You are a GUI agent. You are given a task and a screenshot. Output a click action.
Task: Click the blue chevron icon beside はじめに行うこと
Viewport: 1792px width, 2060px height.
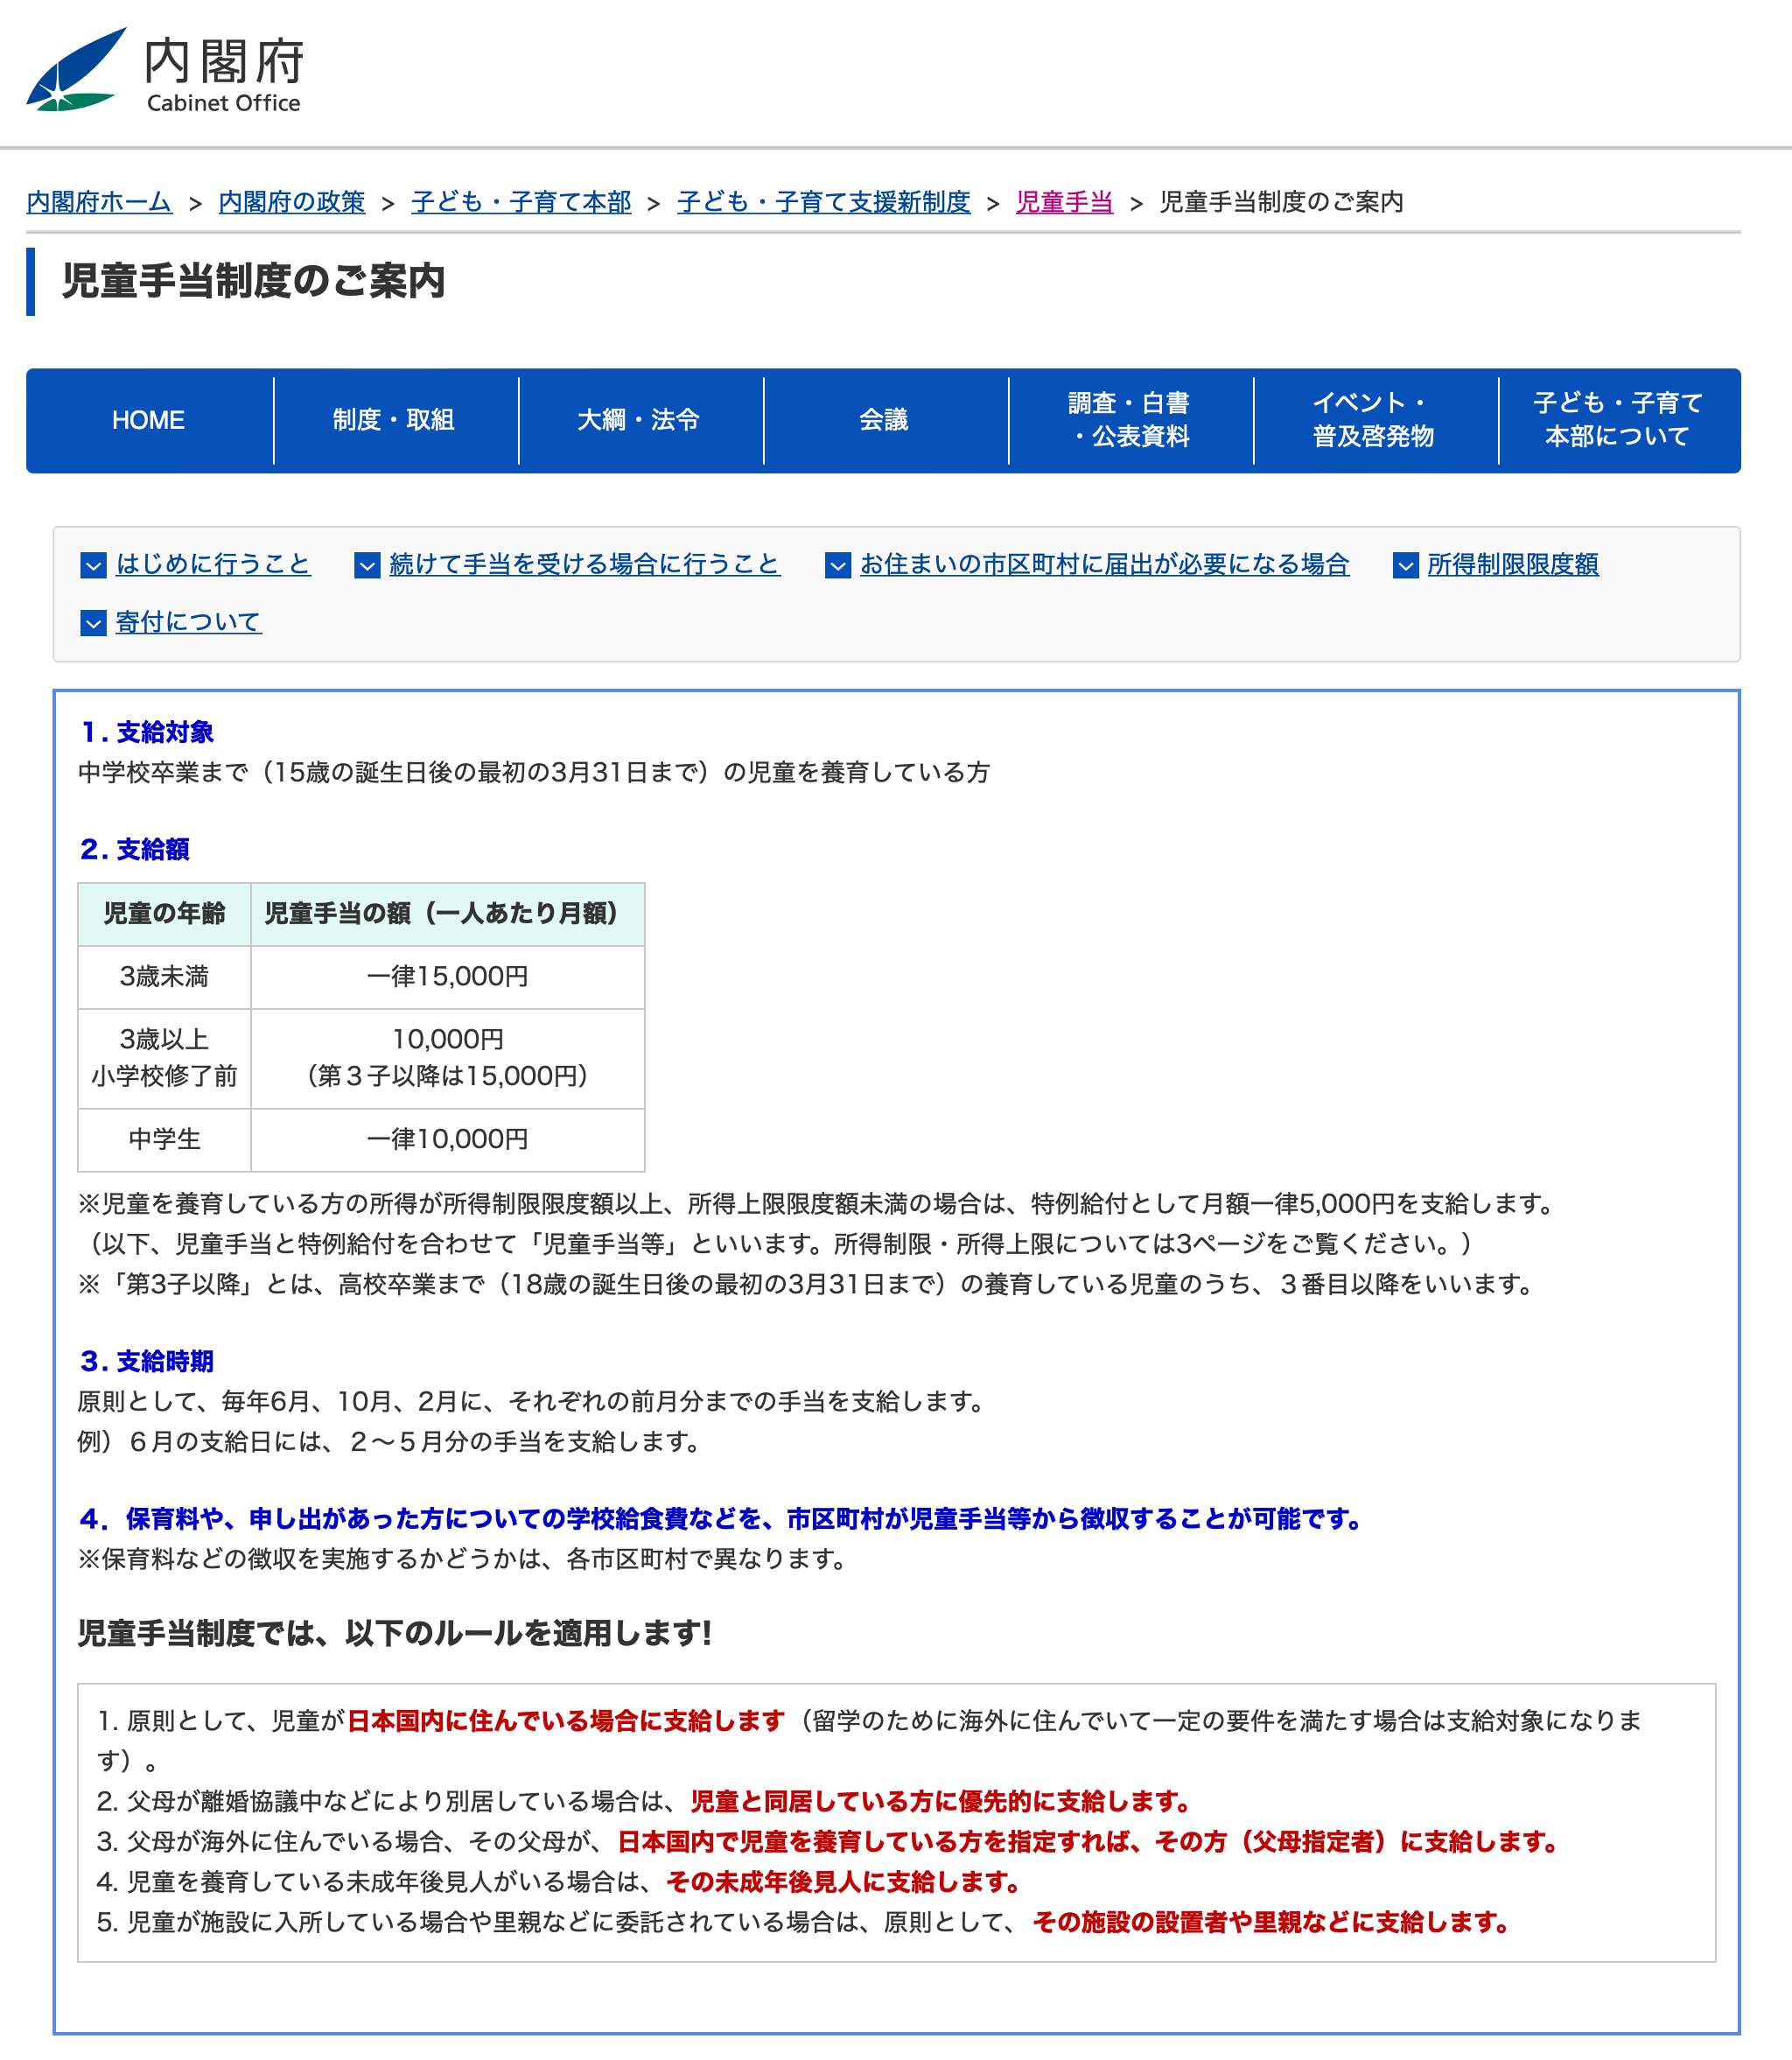click(92, 567)
